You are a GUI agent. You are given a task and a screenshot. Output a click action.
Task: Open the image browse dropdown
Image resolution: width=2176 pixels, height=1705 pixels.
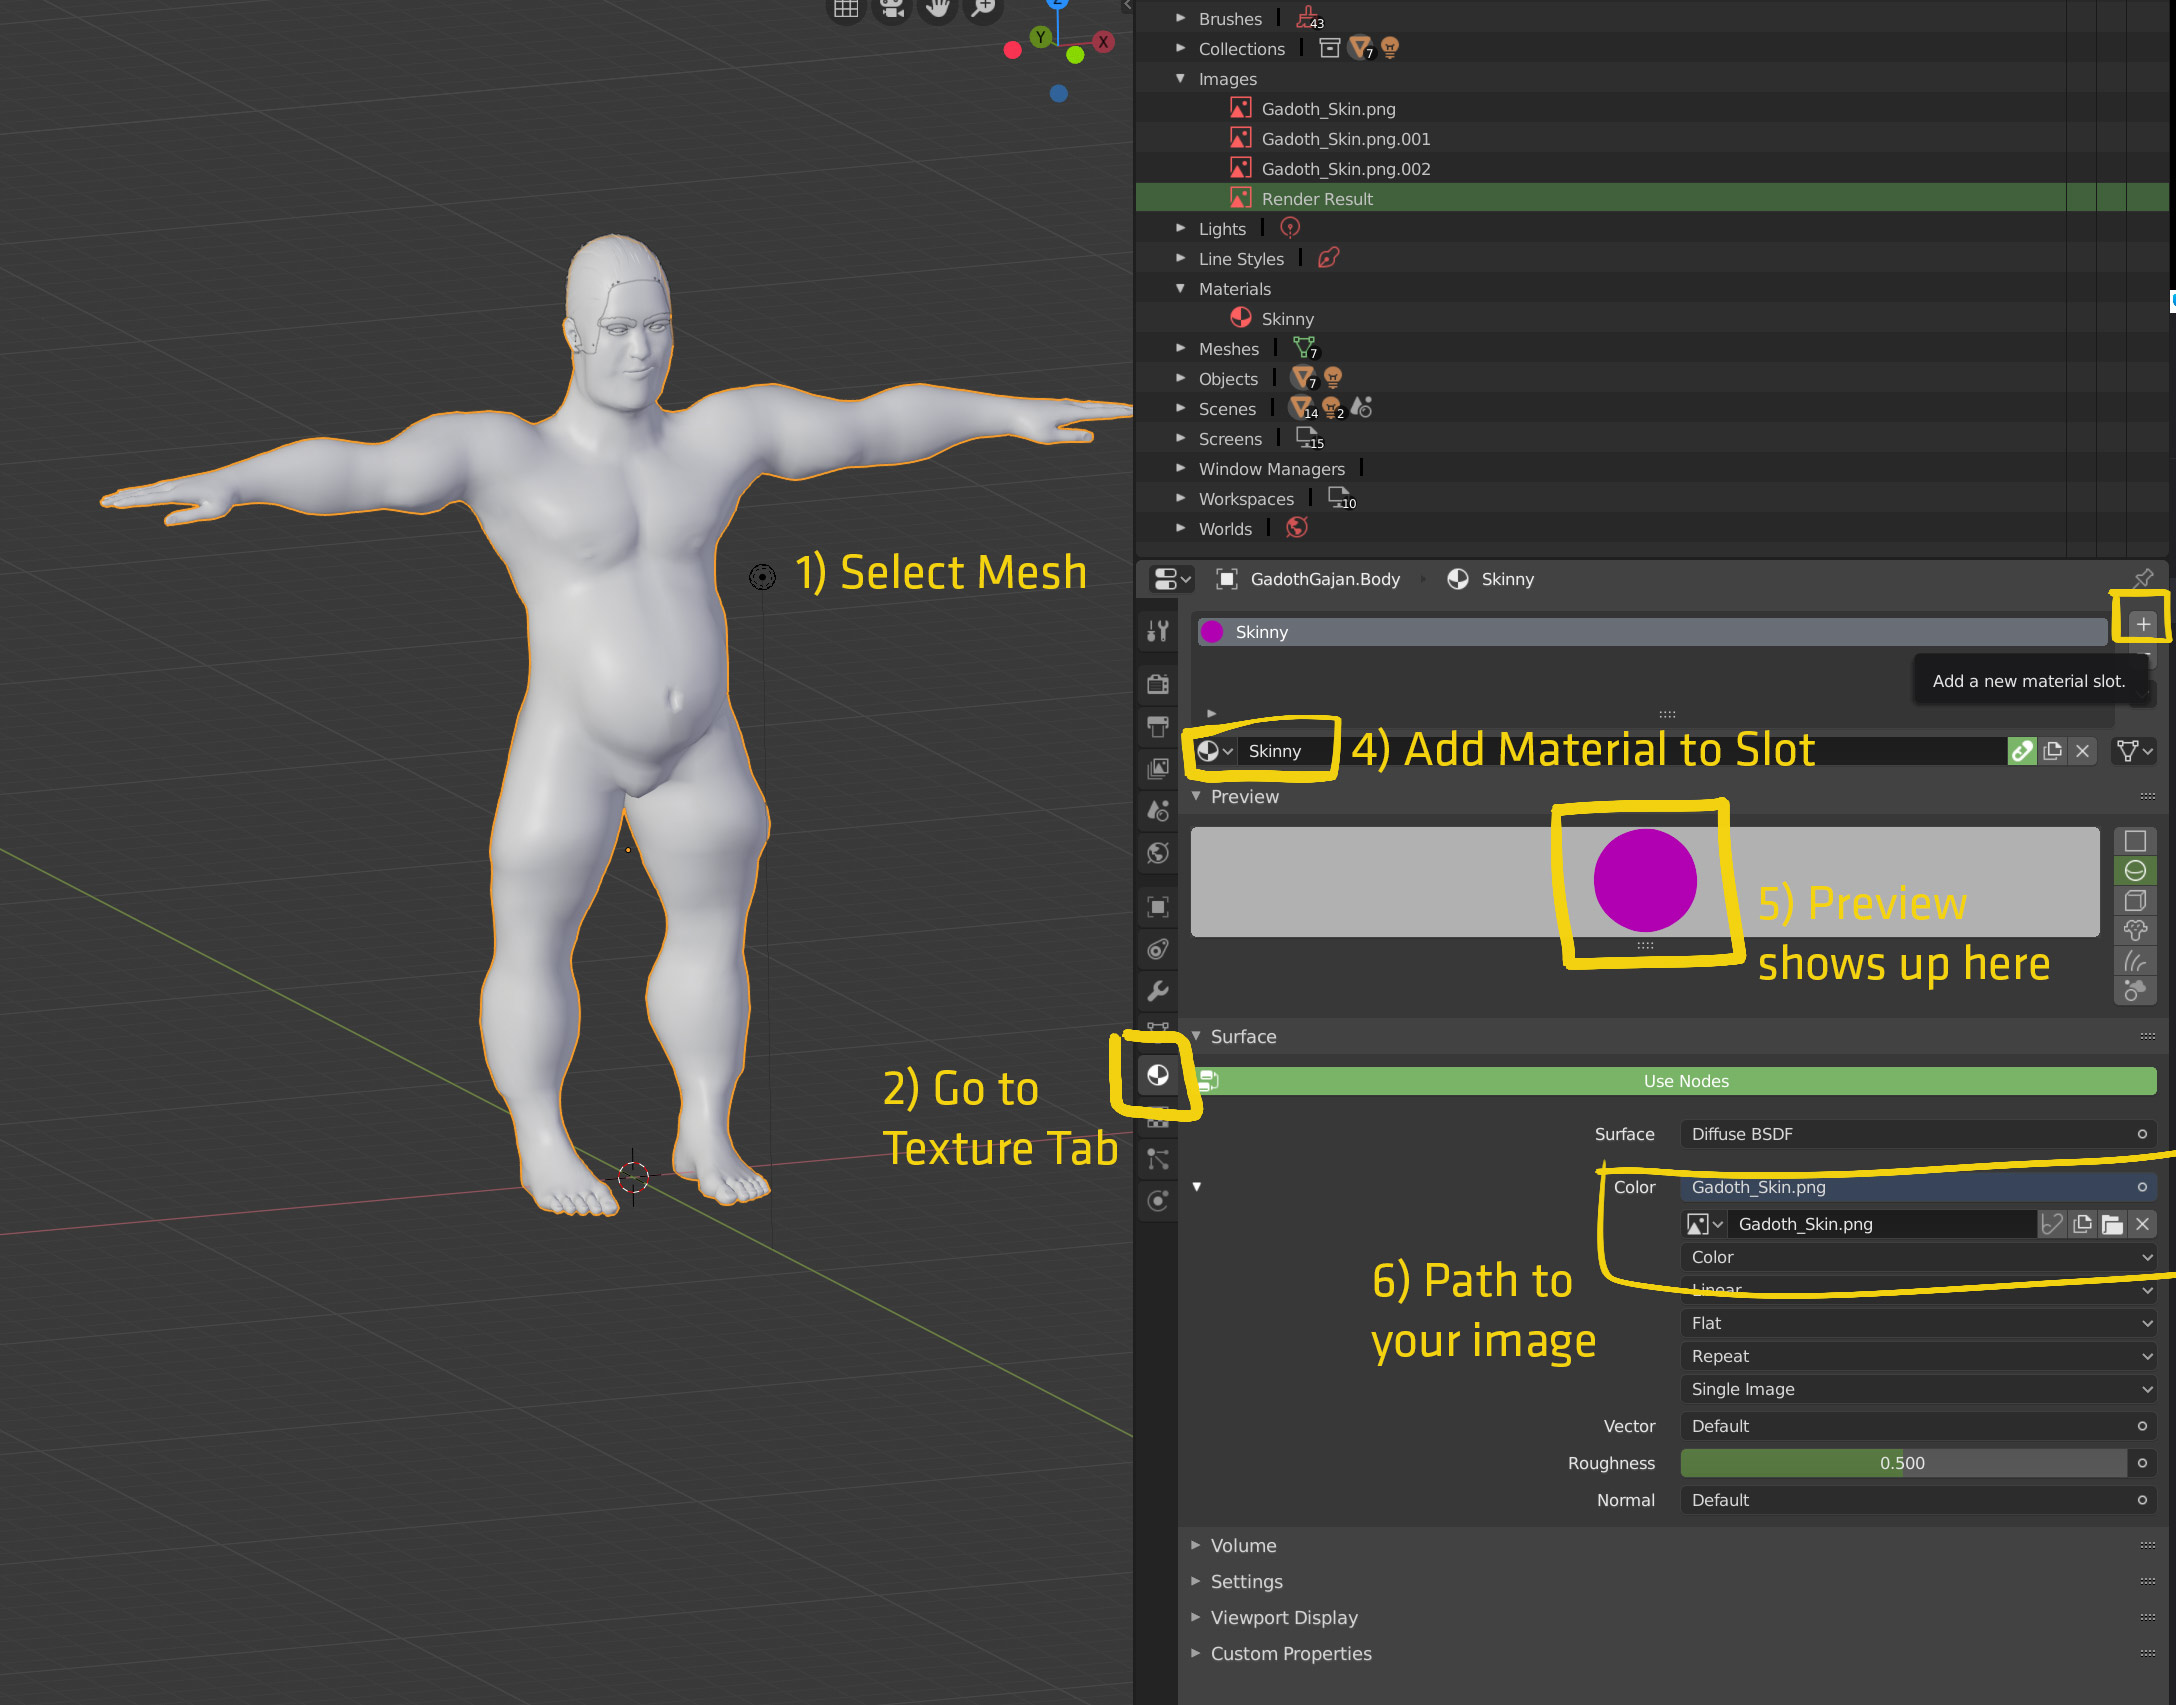(1704, 1224)
